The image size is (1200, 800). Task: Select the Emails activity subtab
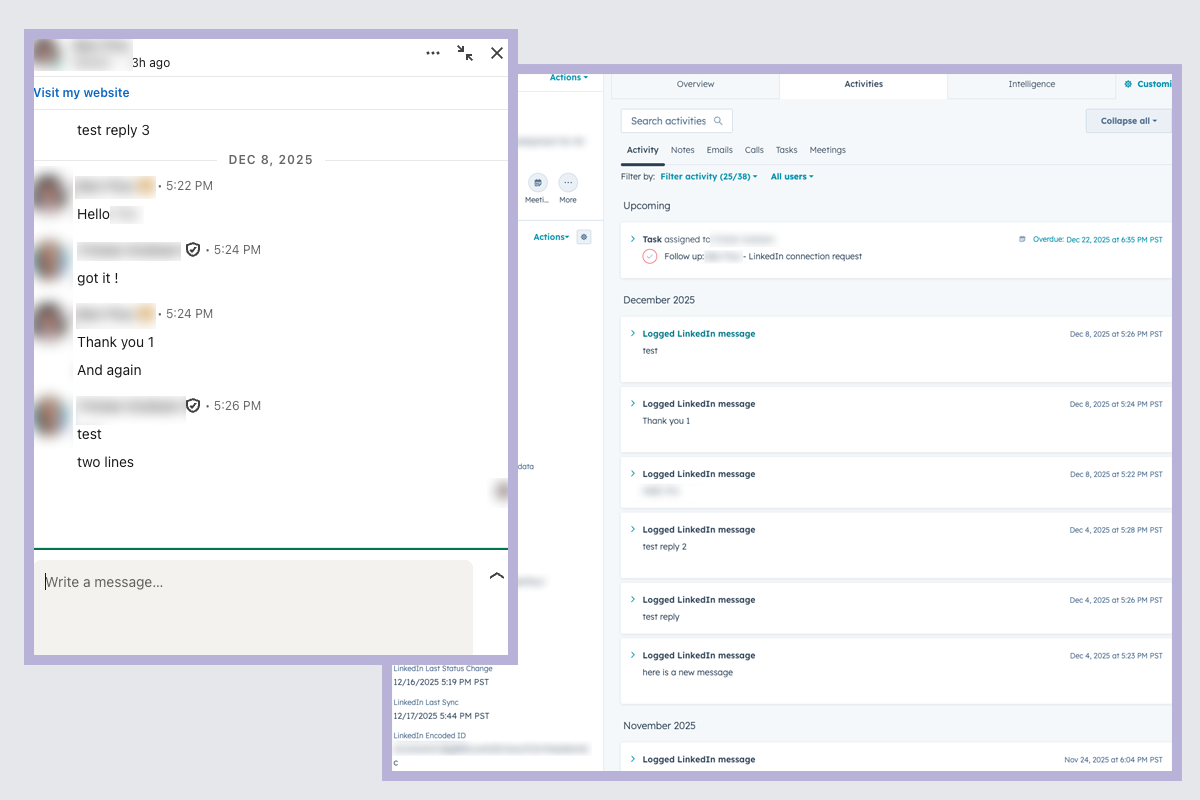[719, 150]
